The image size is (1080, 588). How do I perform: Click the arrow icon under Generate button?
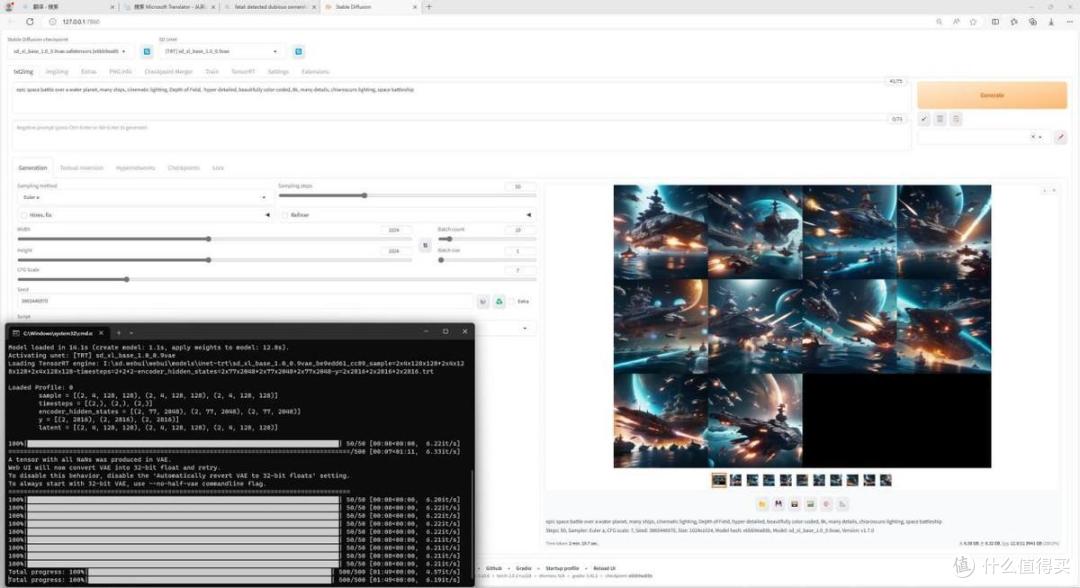pyautogui.click(x=924, y=119)
